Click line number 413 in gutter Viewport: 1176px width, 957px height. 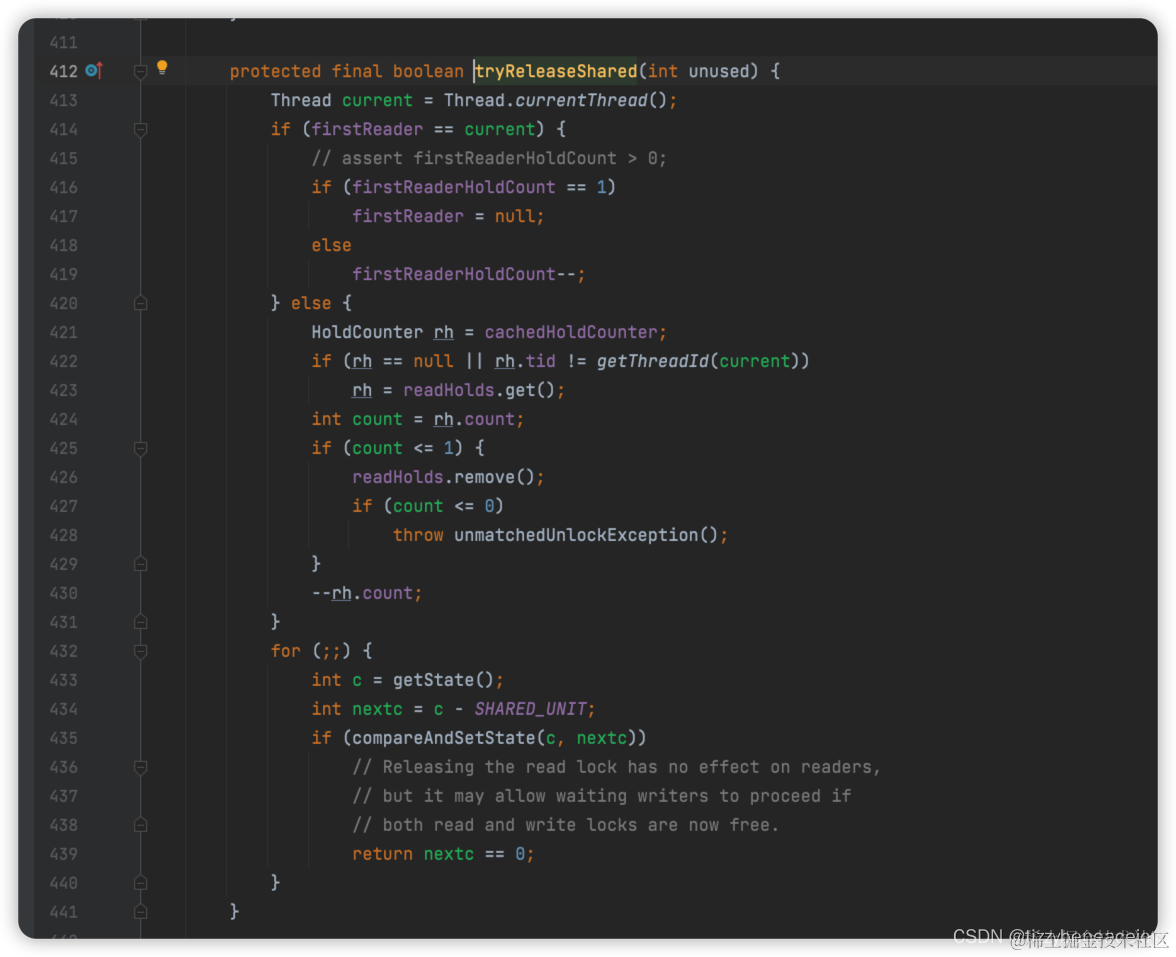coord(64,100)
